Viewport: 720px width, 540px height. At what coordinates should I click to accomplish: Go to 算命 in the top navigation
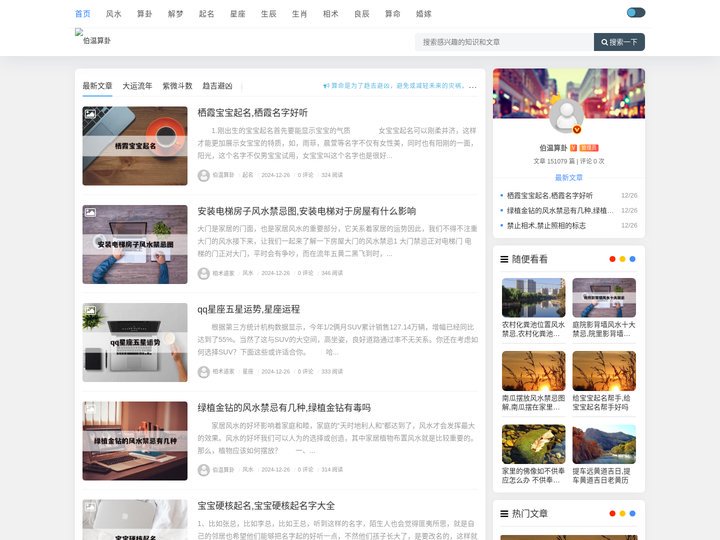393,14
